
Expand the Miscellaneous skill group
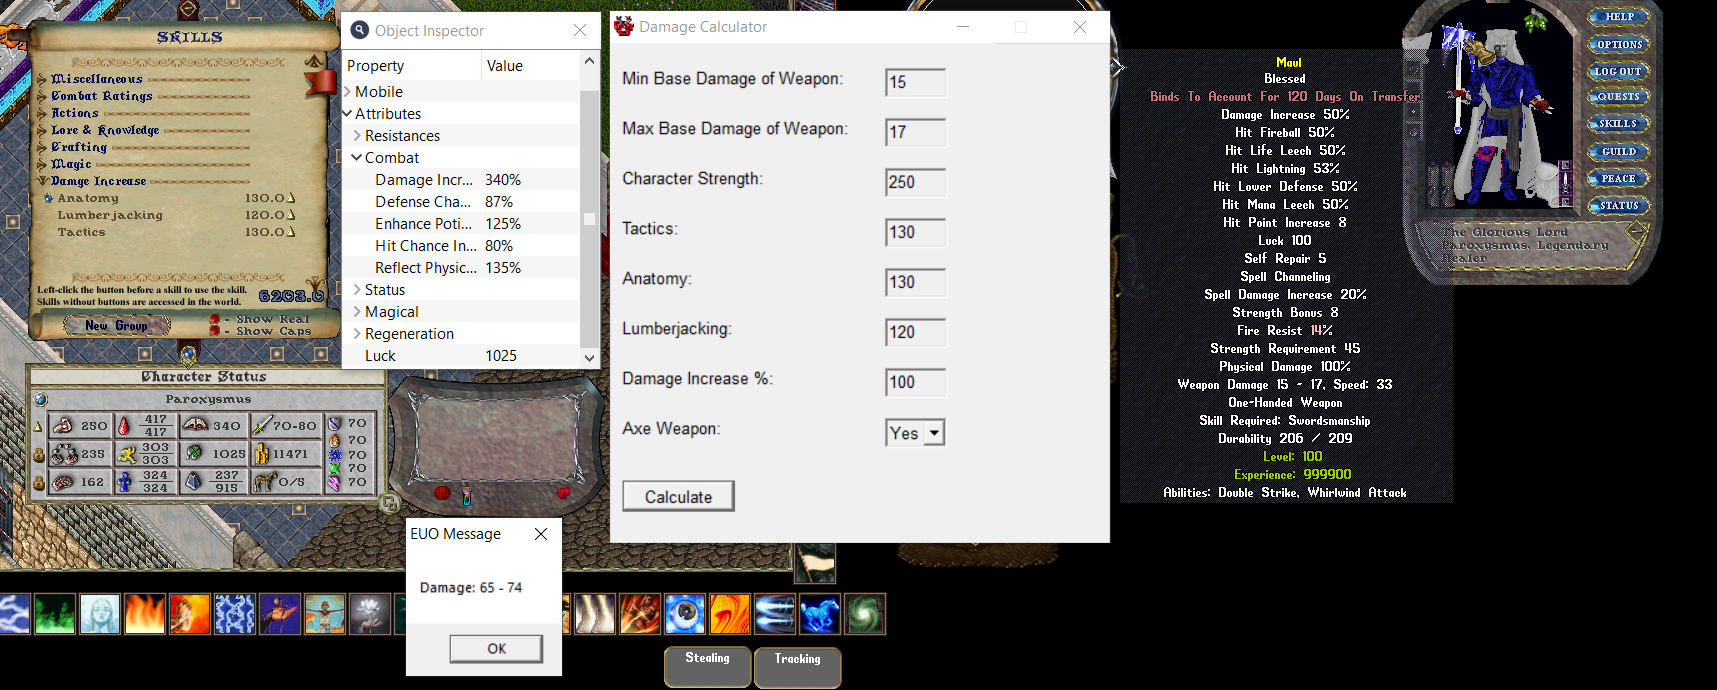pyautogui.click(x=42, y=79)
